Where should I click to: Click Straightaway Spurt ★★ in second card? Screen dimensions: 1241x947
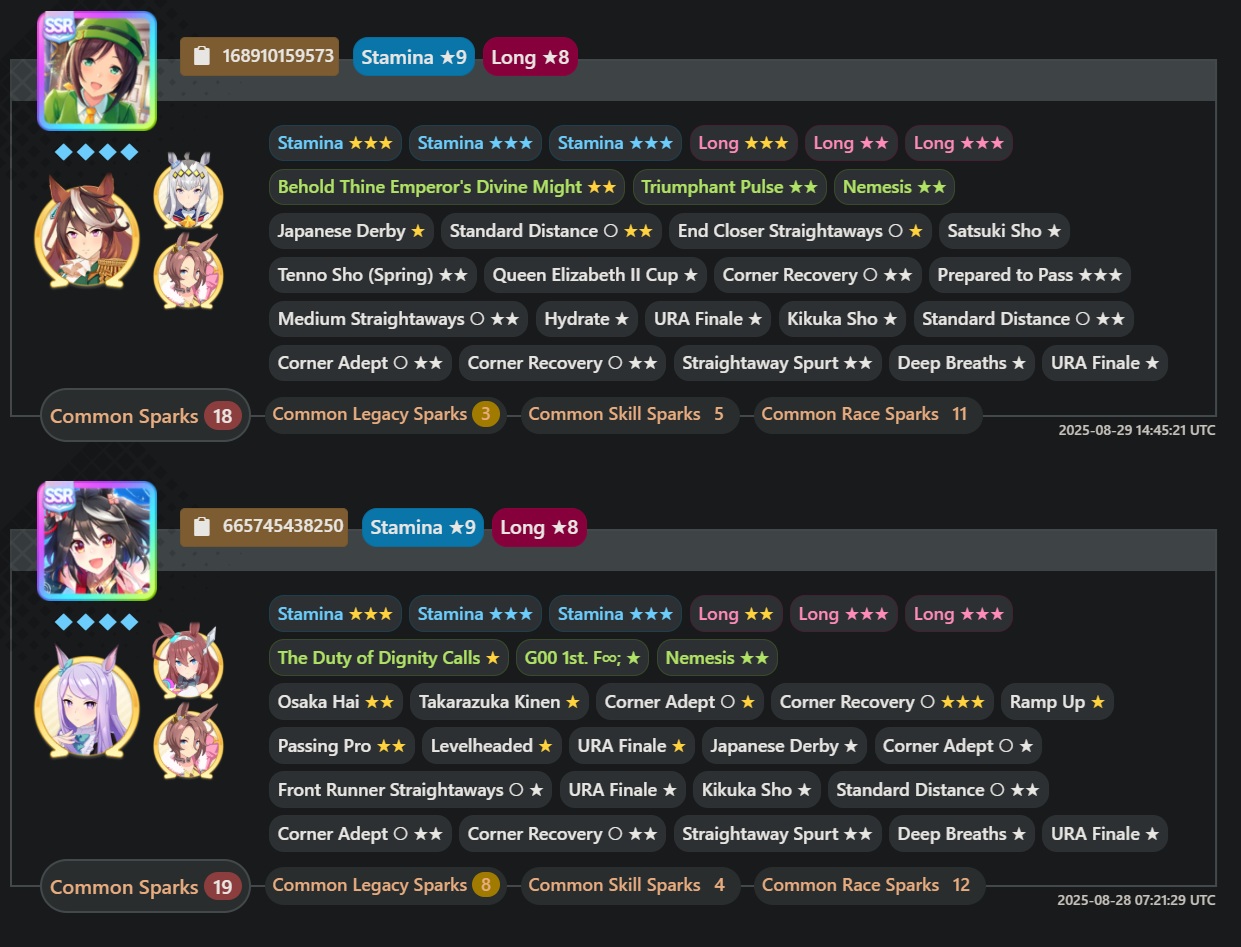(777, 834)
